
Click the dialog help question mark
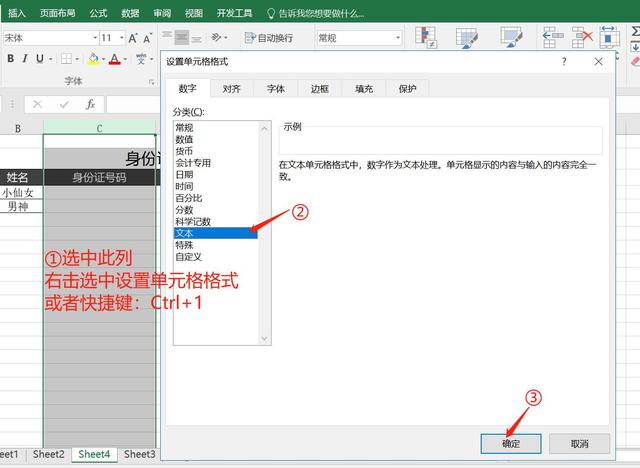[564, 62]
